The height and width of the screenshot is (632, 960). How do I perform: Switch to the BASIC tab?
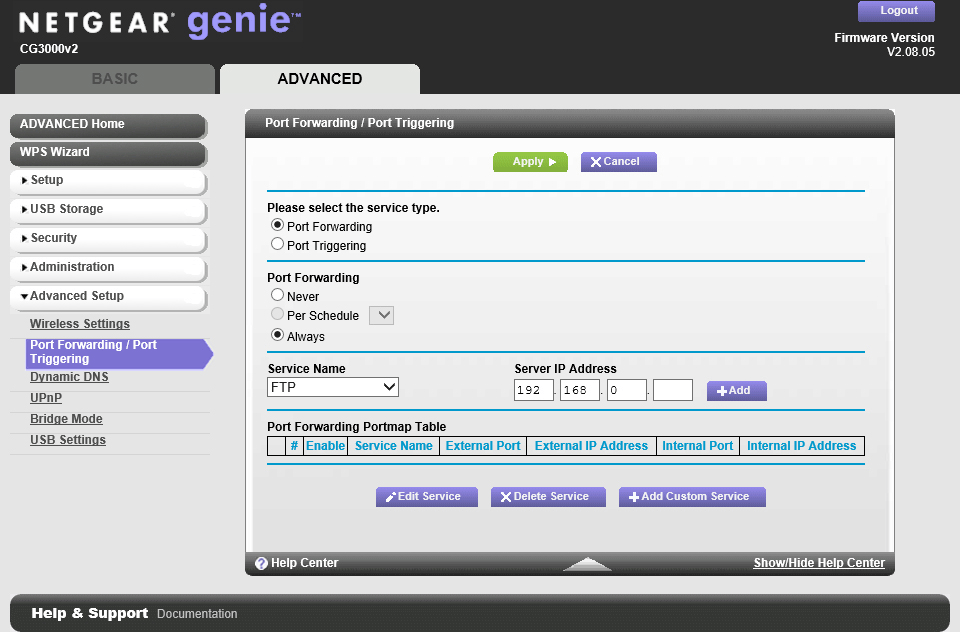(115, 79)
